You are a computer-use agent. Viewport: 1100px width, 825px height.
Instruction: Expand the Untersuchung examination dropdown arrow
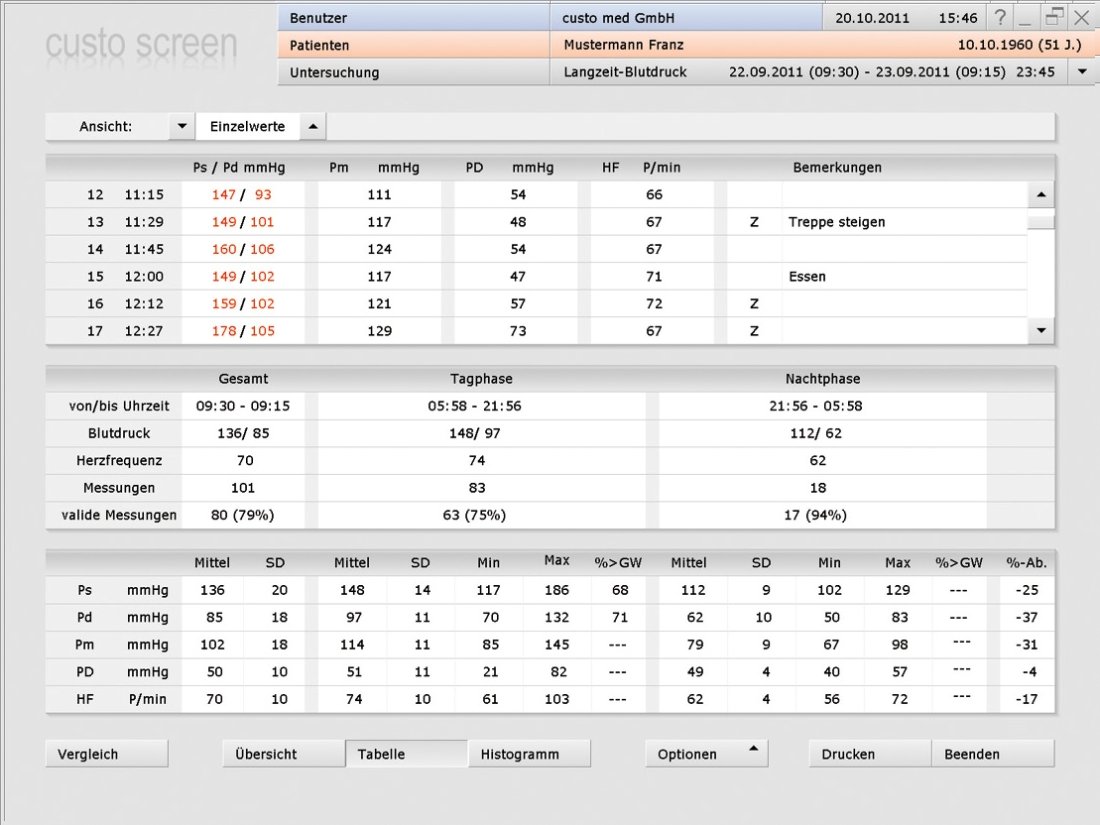pyautogui.click(x=1082, y=72)
